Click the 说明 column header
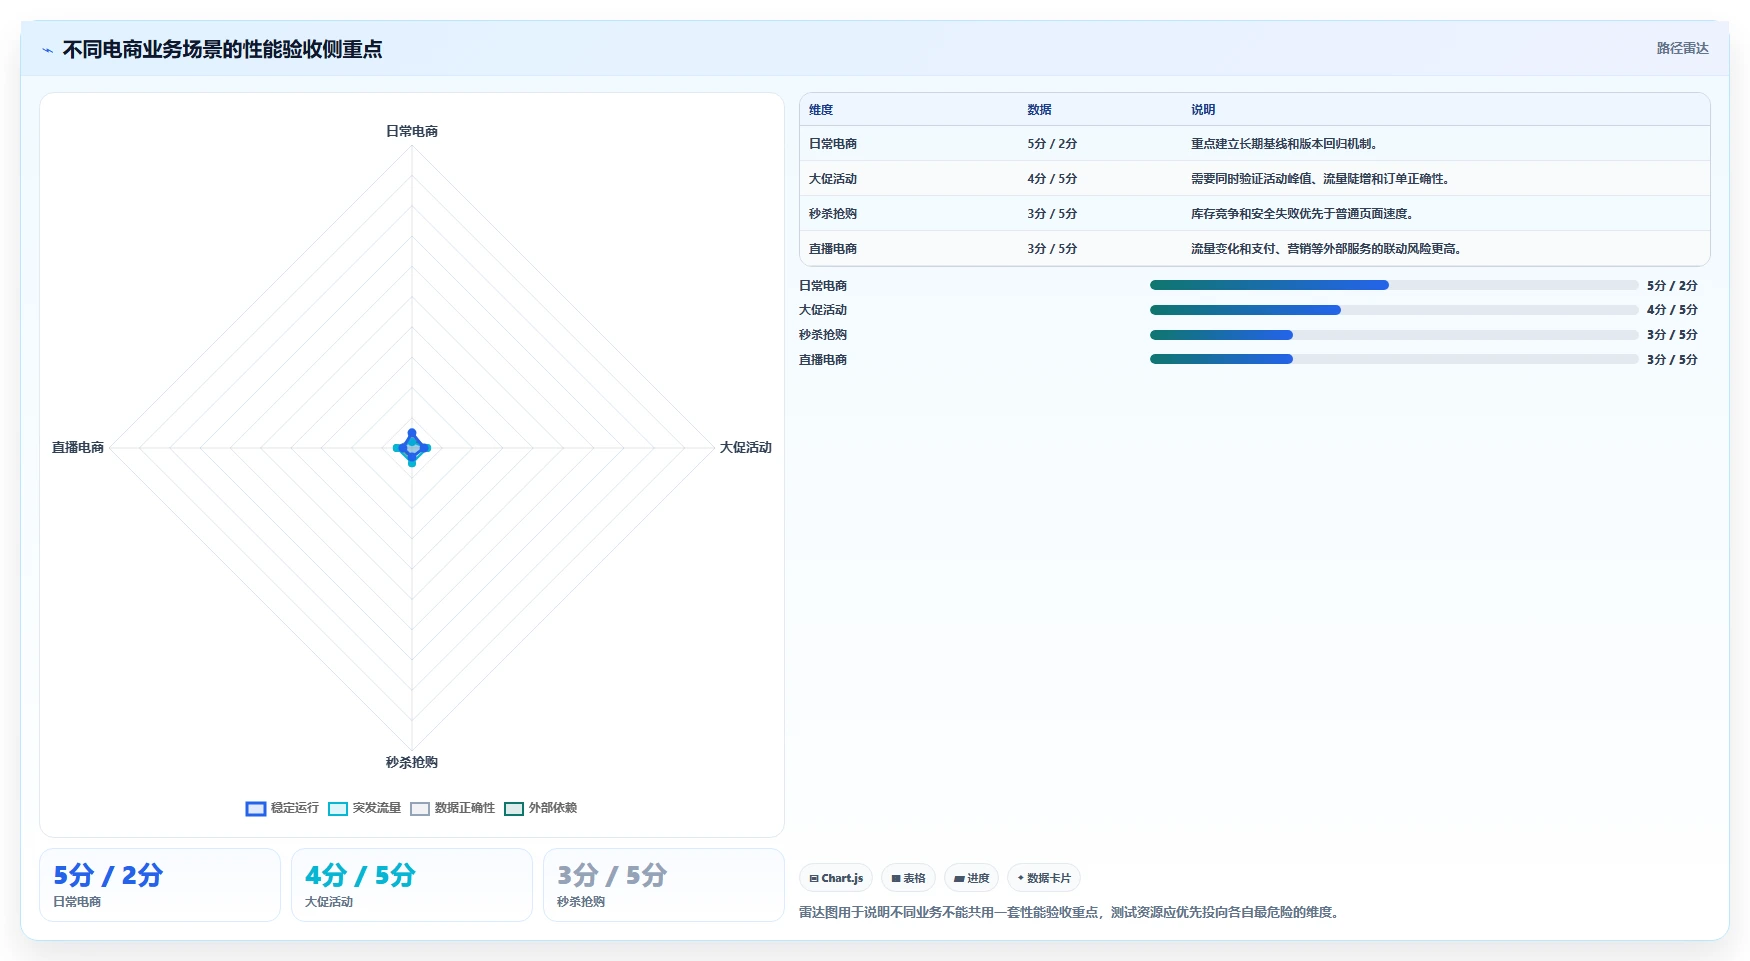1750x961 pixels. click(x=1203, y=110)
